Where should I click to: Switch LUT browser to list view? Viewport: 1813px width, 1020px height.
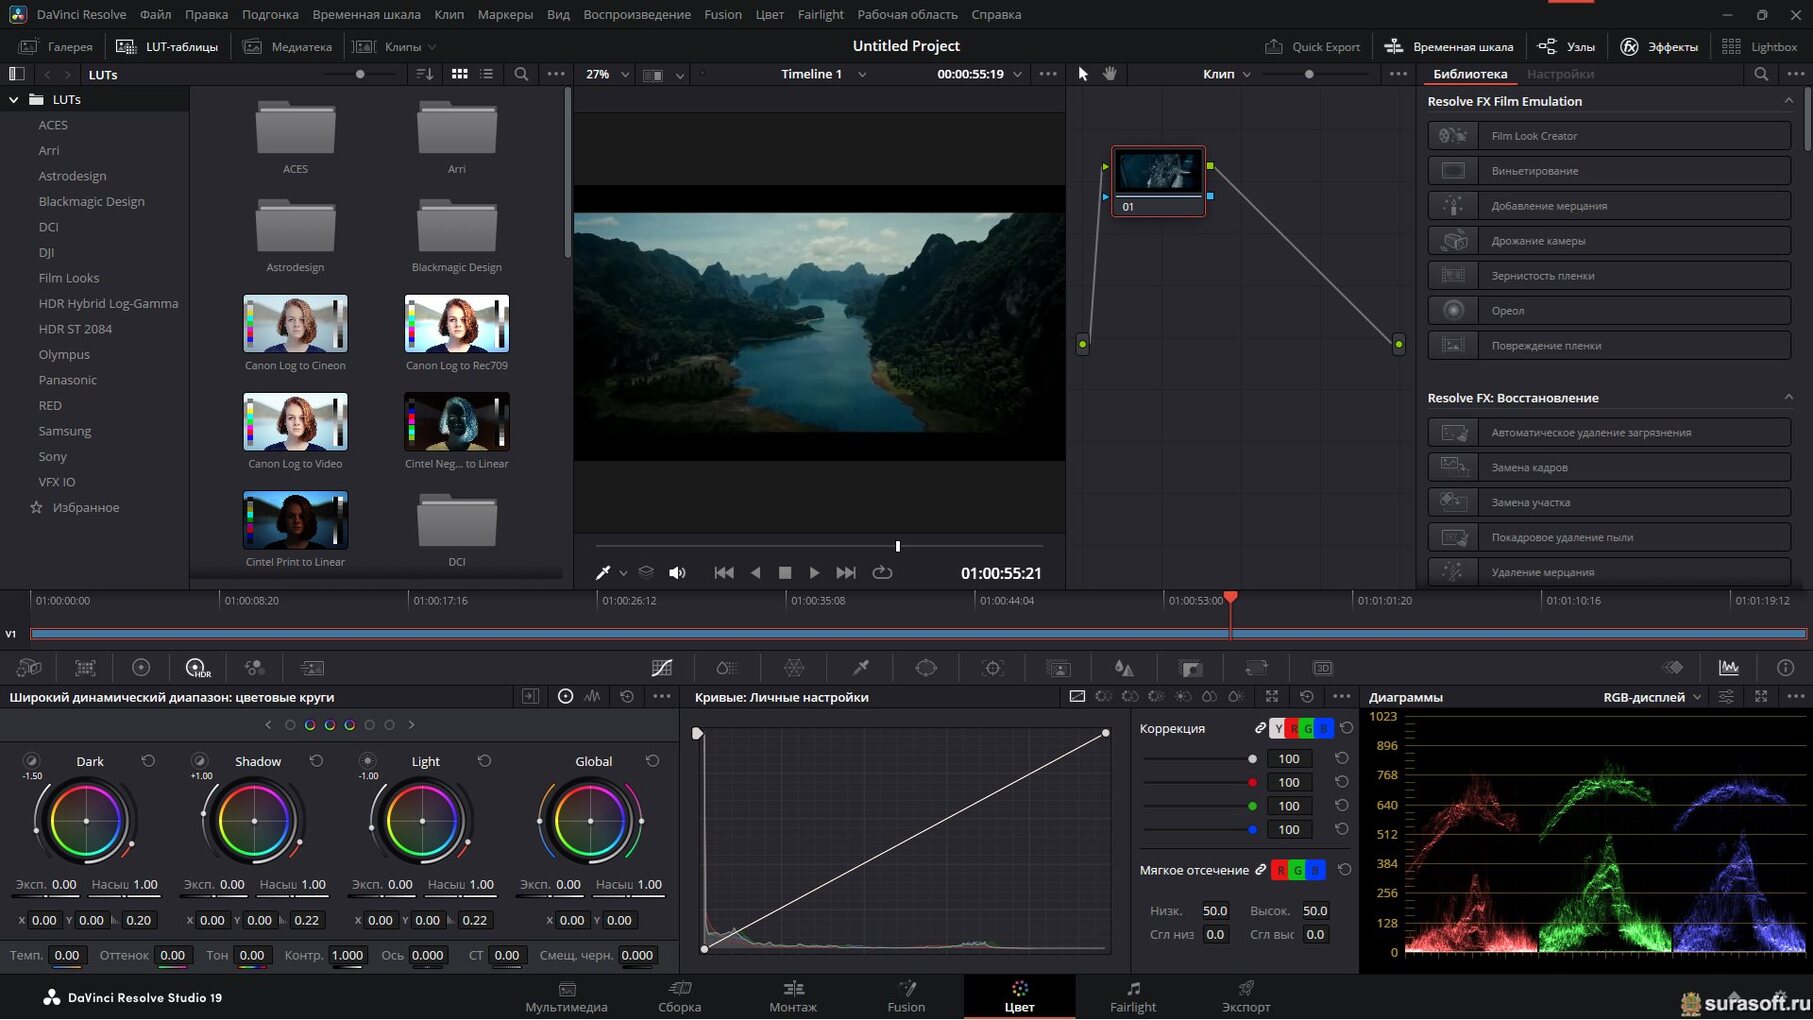click(487, 74)
